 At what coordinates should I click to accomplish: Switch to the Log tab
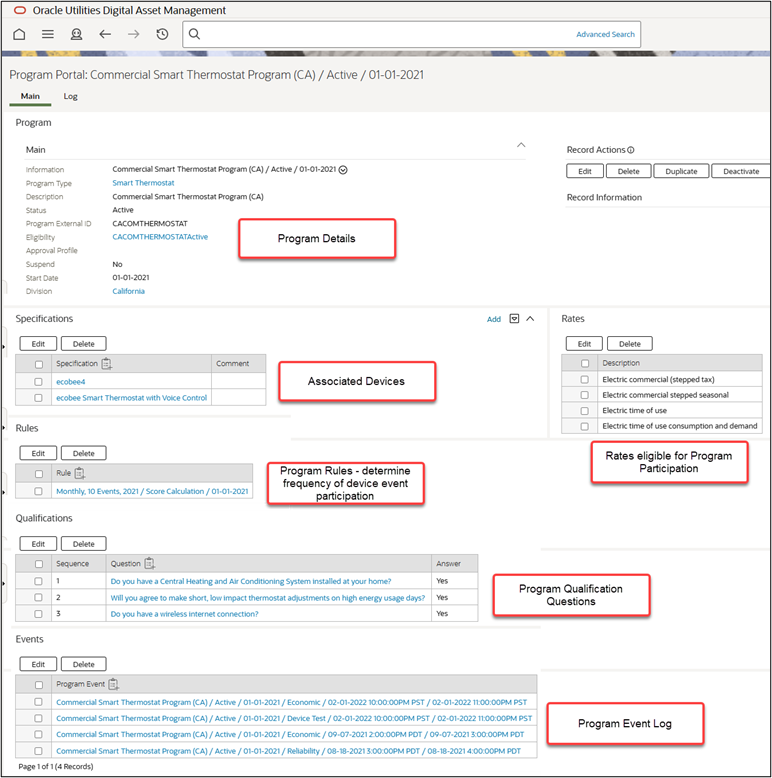70,97
